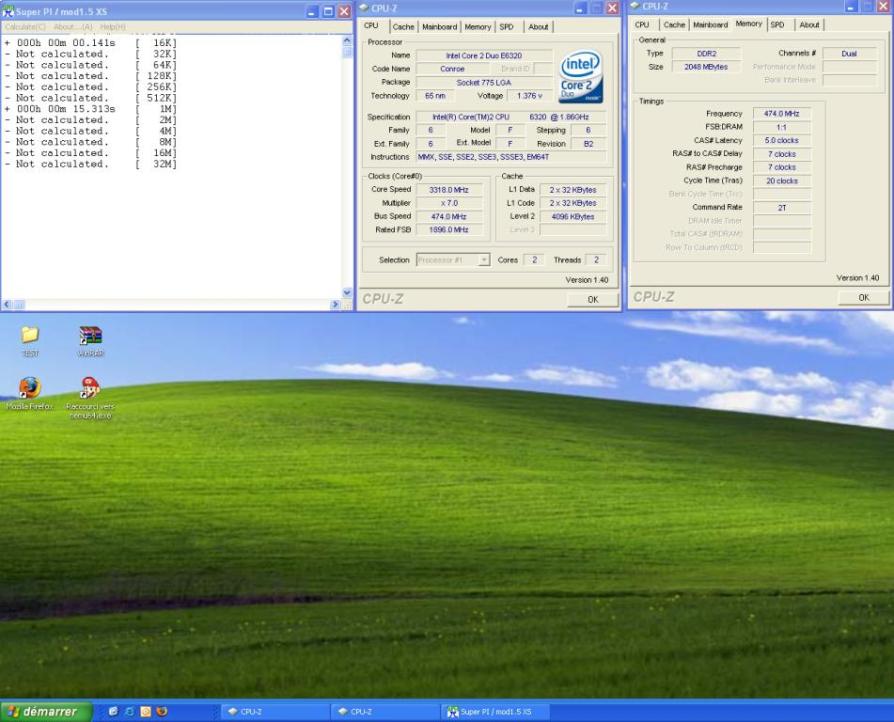Click the memory Type value 'DDR2'
The image size is (894, 722).
pyautogui.click(x=706, y=54)
